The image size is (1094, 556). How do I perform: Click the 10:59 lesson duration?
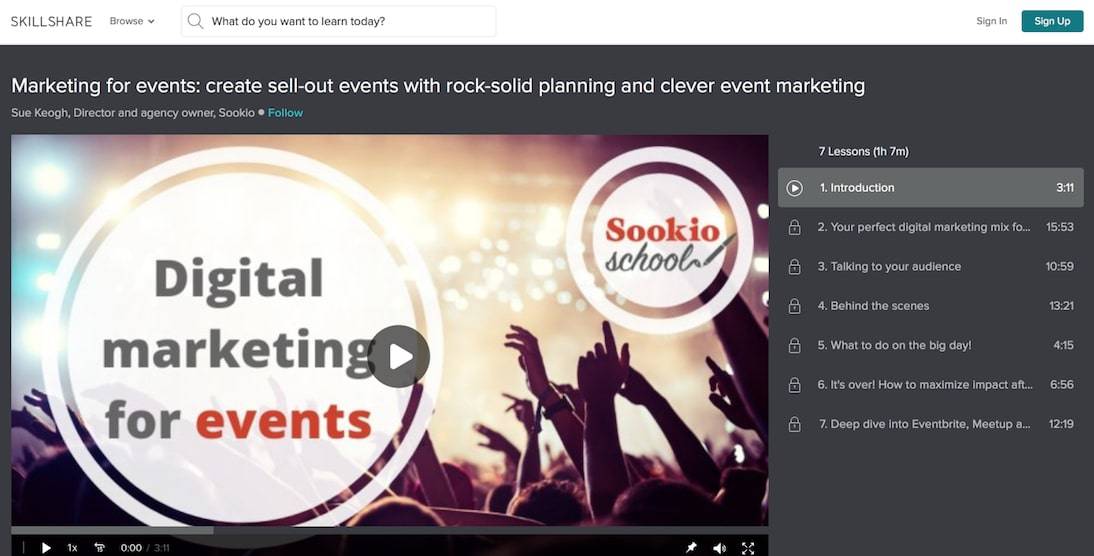pos(1060,266)
